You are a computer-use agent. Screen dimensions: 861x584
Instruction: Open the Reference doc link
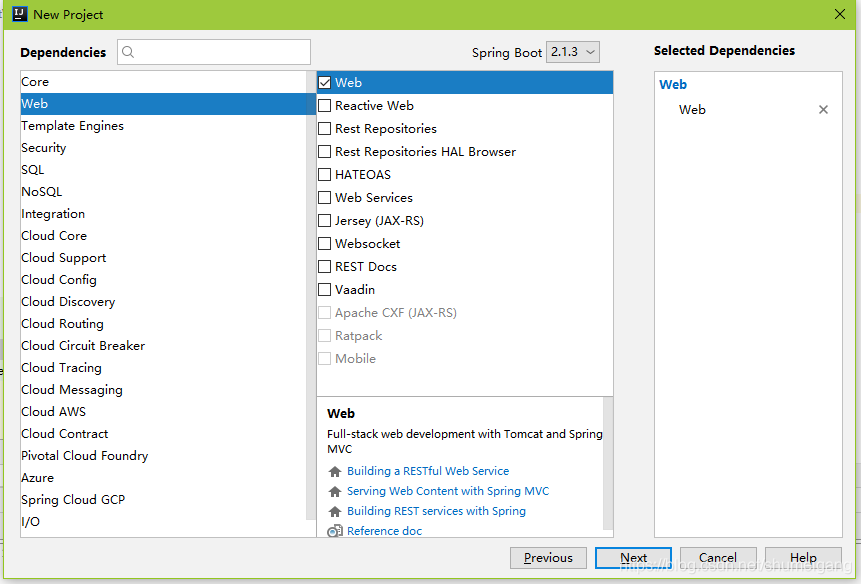click(x=384, y=531)
